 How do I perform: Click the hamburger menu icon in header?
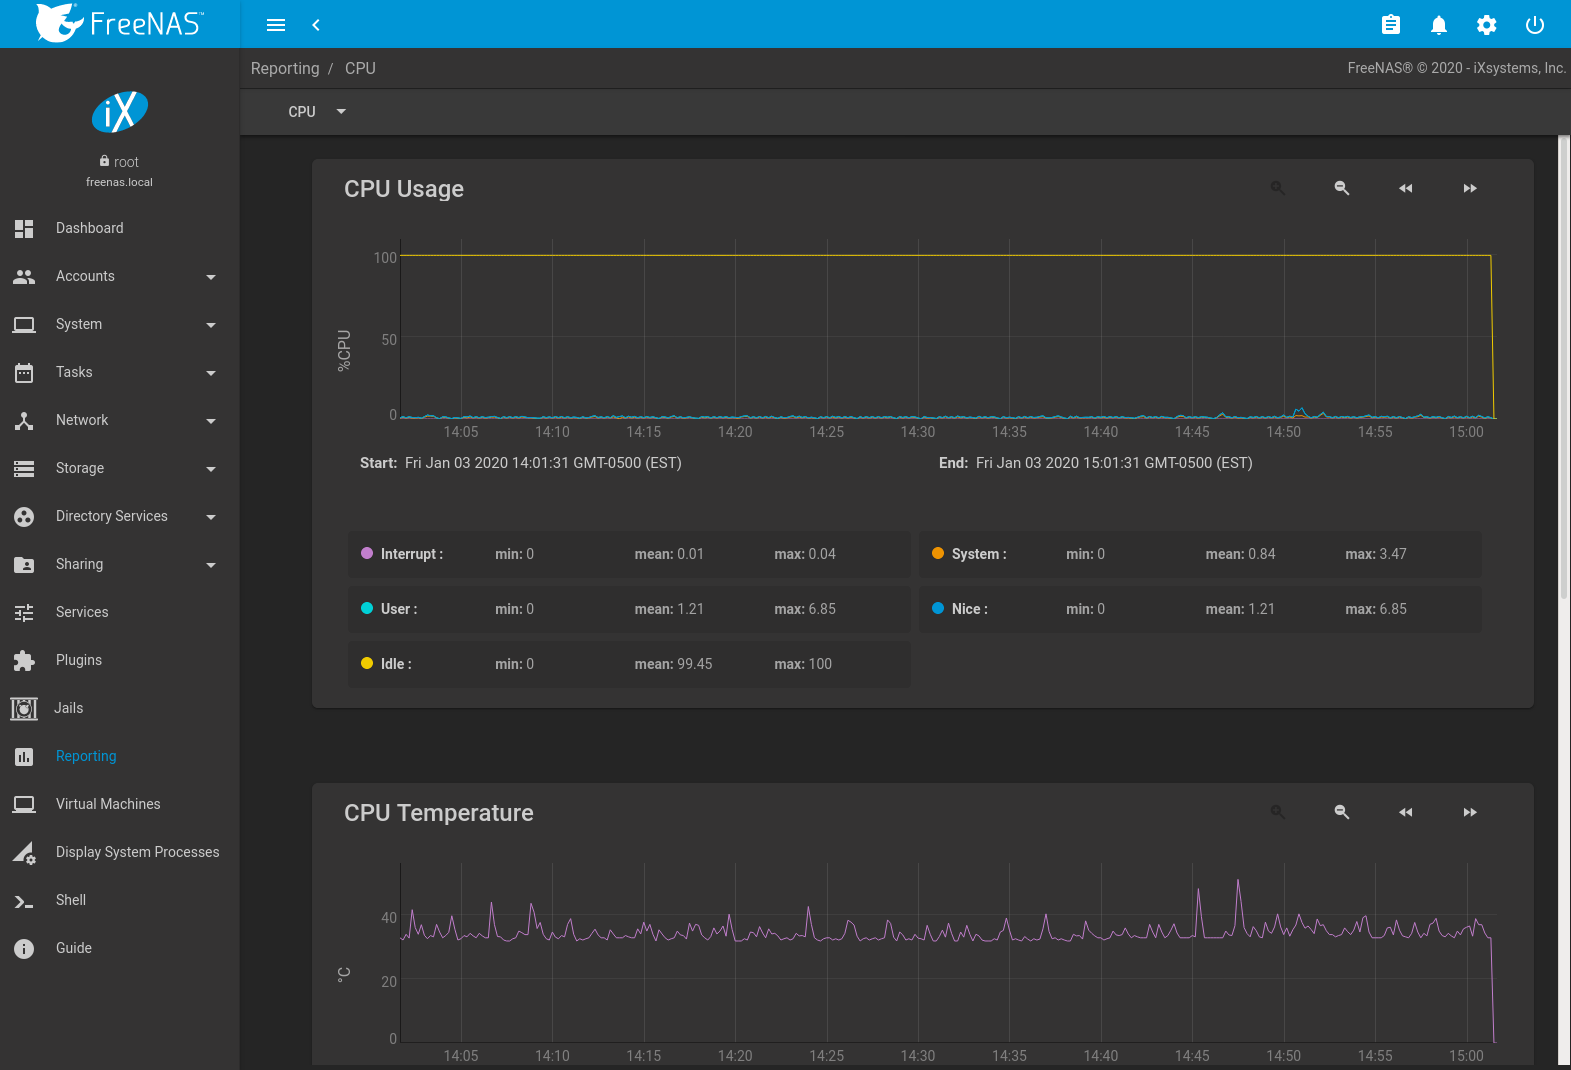point(276,25)
